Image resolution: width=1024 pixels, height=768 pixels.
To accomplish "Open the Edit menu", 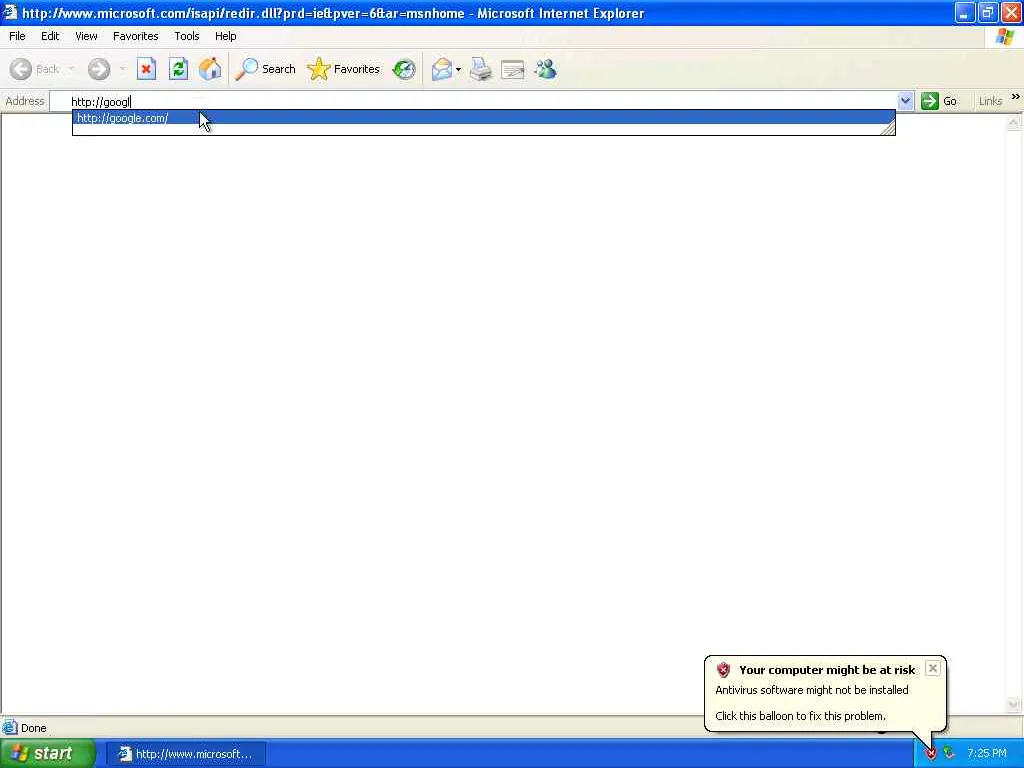I will pos(50,36).
